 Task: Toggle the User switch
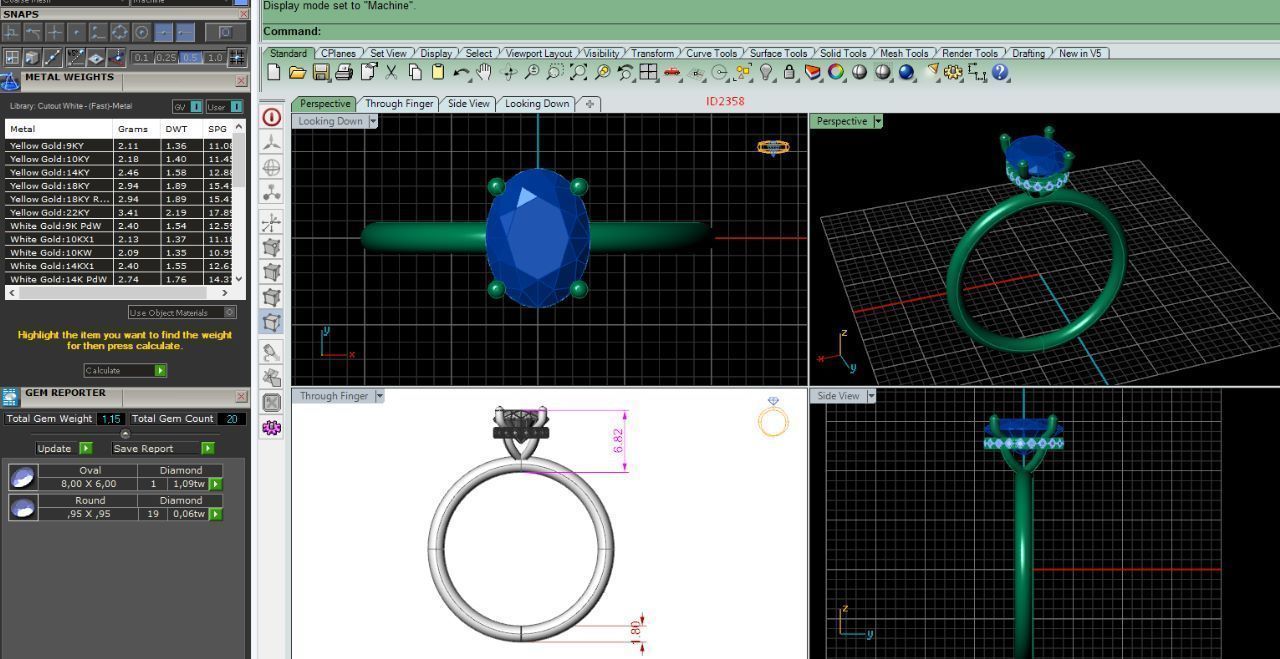[224, 106]
